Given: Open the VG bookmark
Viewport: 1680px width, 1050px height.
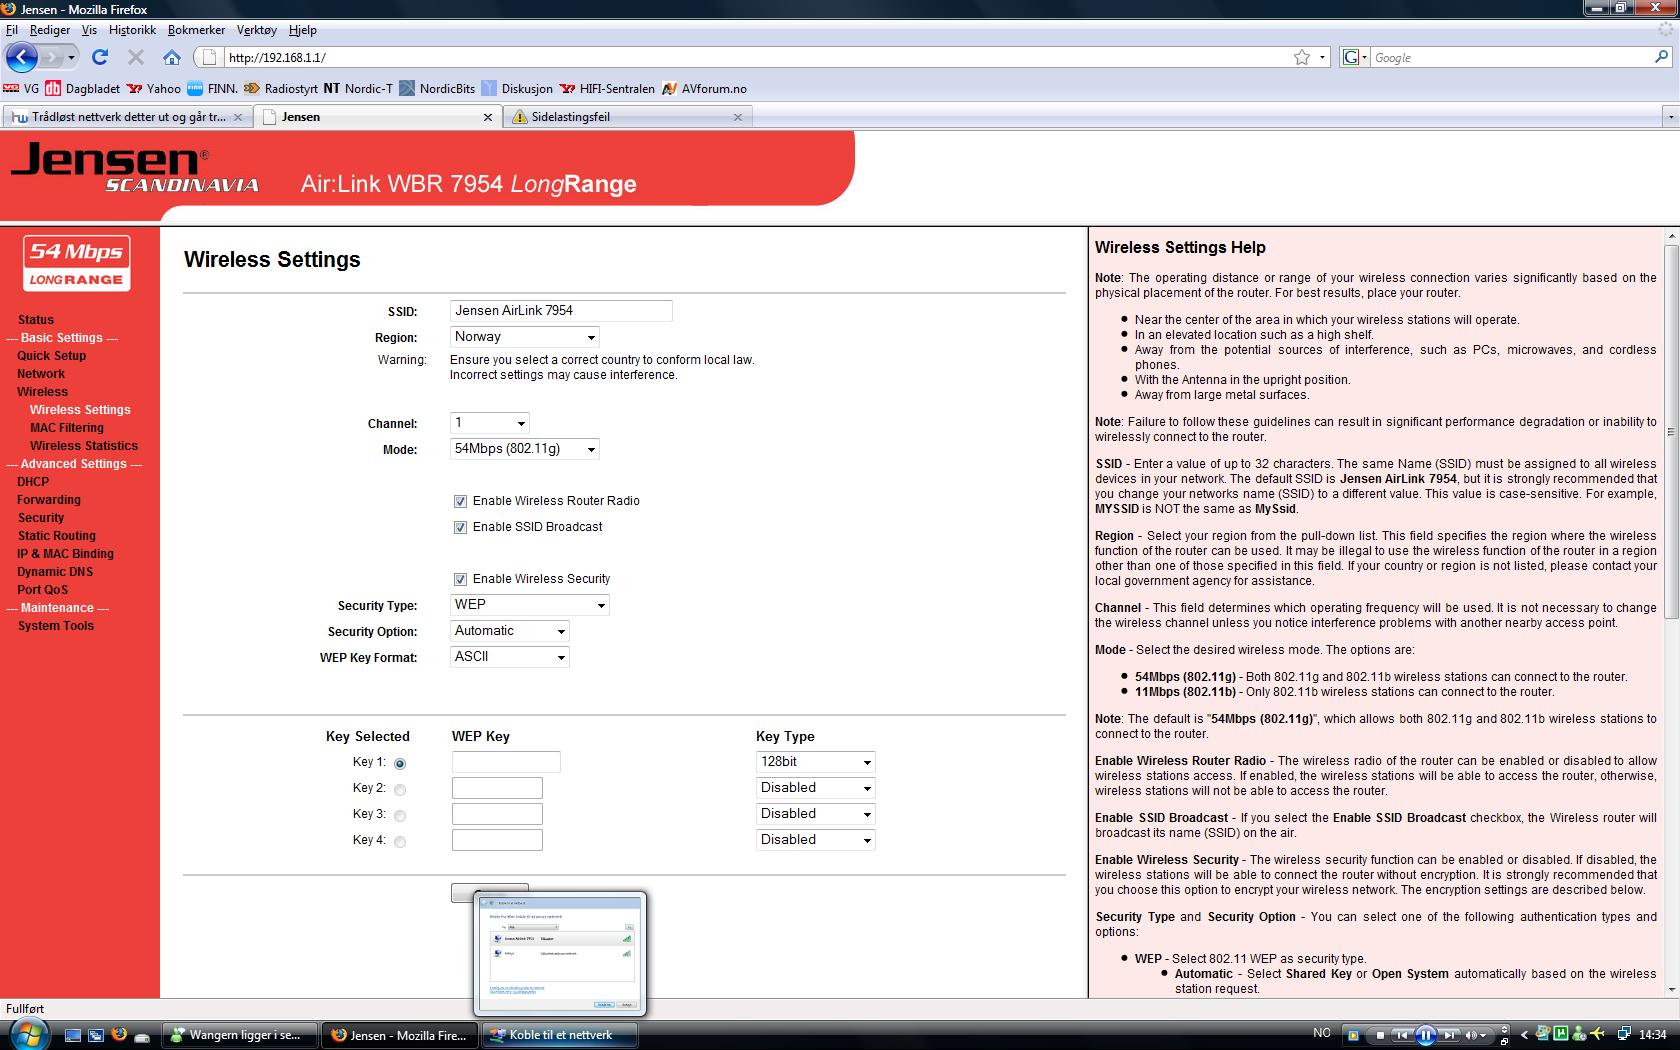Looking at the screenshot, I should click(x=22, y=88).
